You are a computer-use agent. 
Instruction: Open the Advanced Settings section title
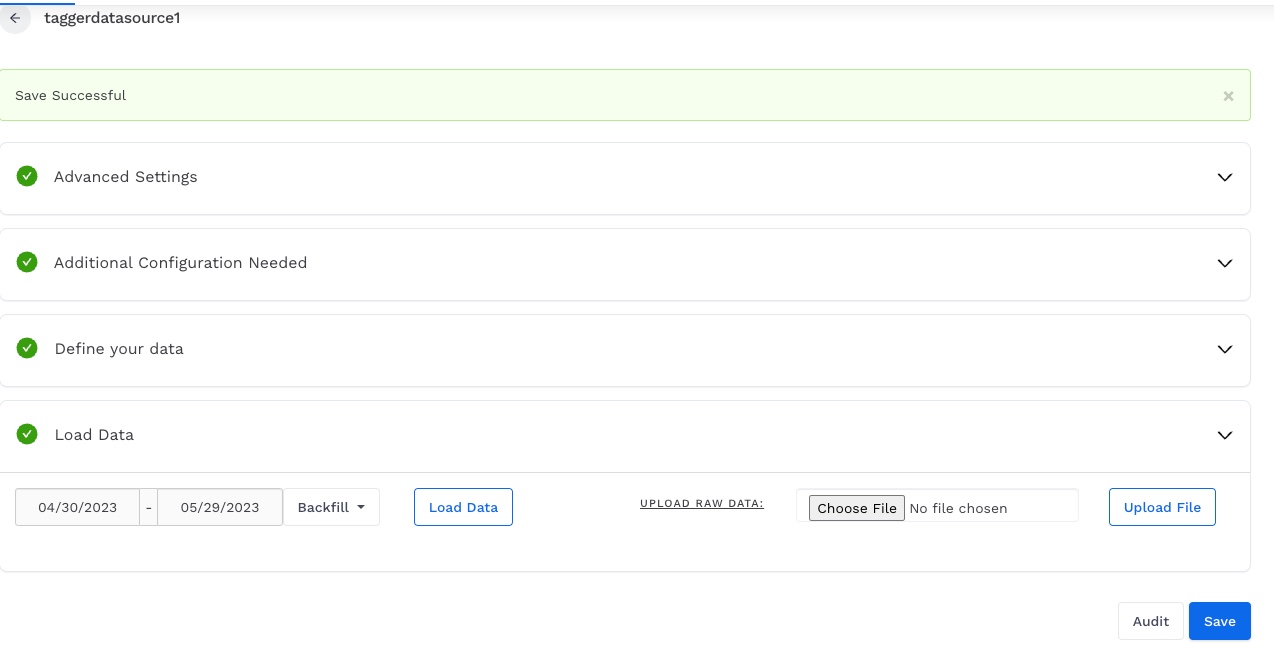[x=126, y=177]
